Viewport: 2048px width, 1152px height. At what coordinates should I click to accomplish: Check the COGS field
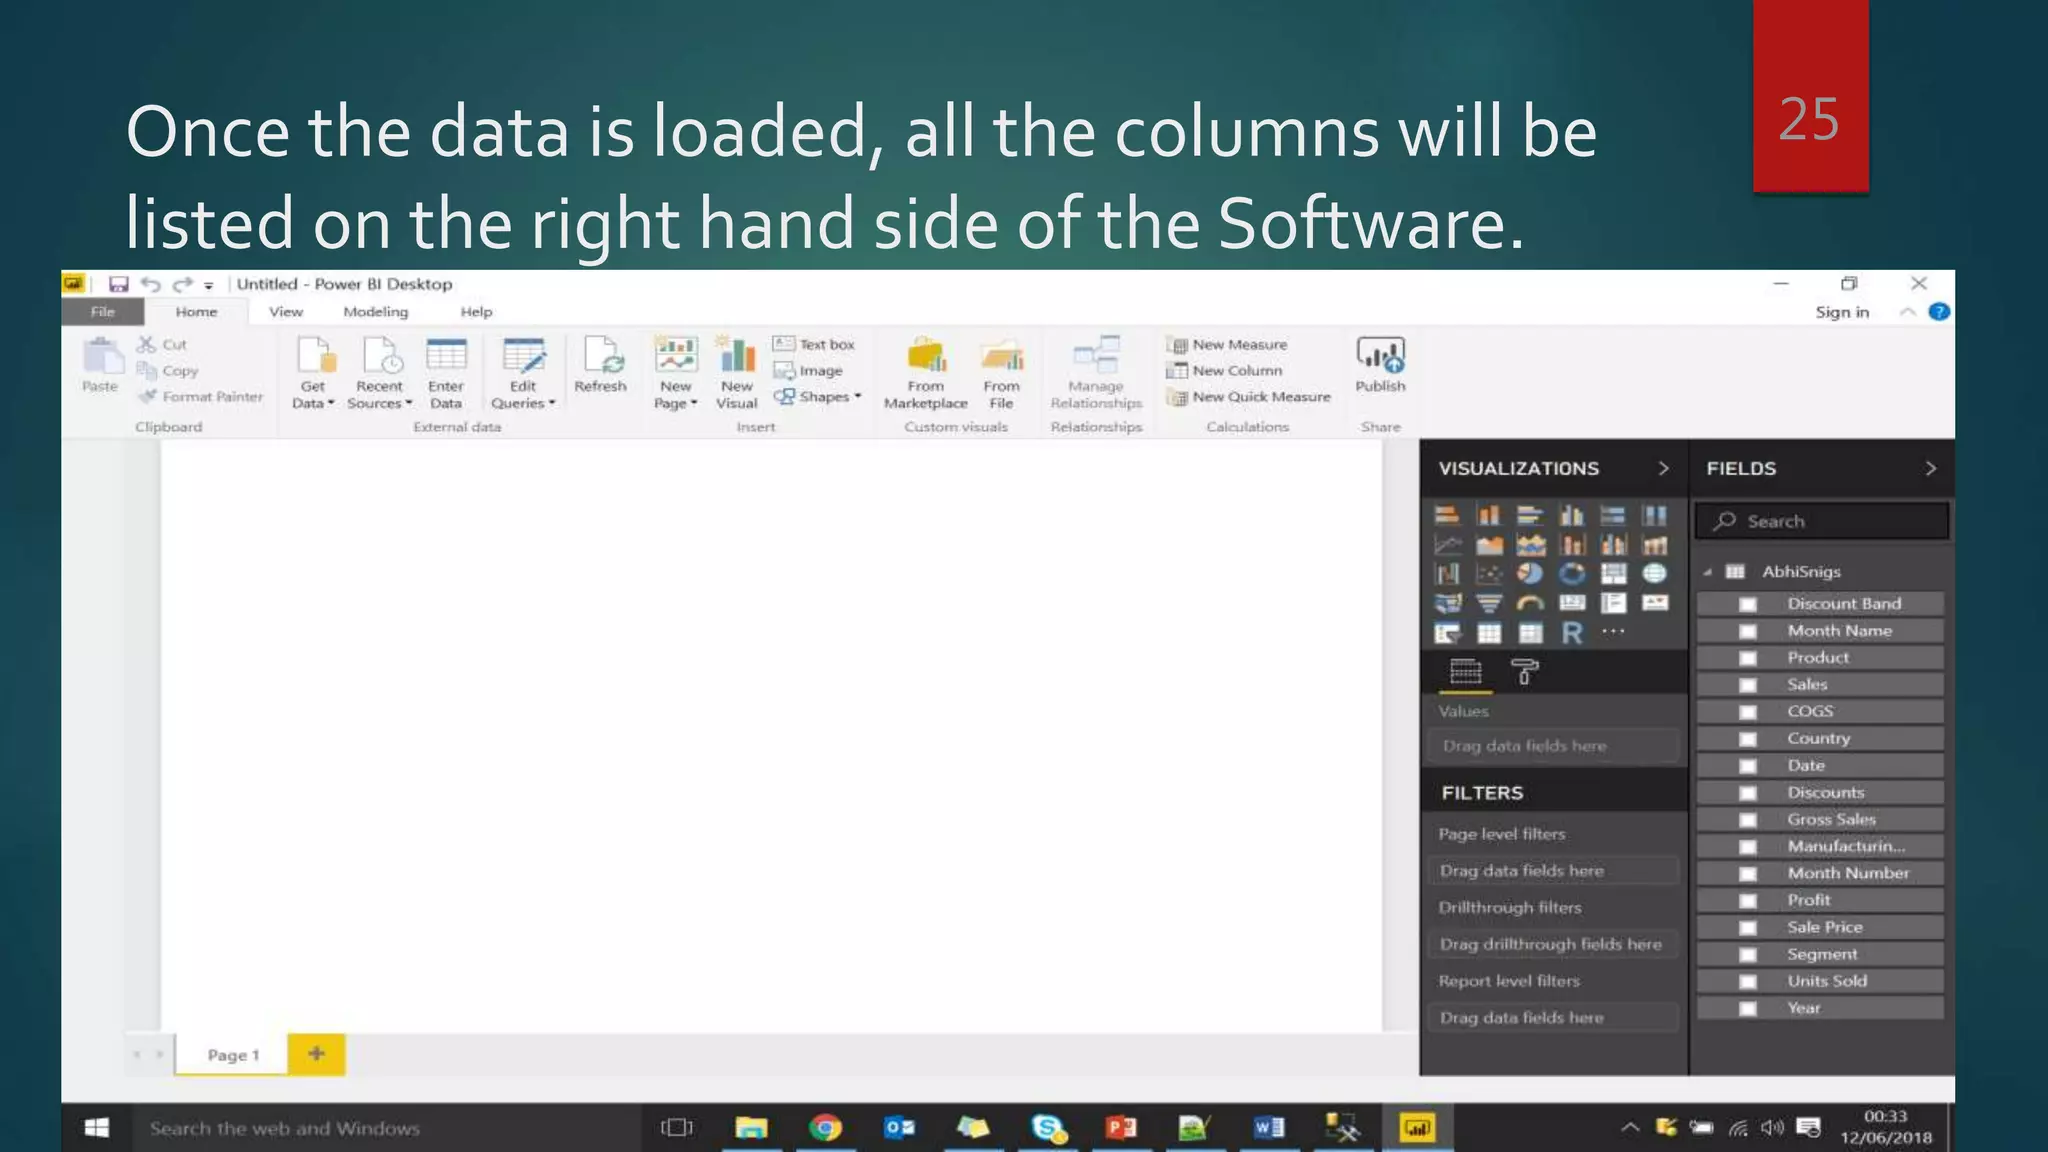(1748, 712)
